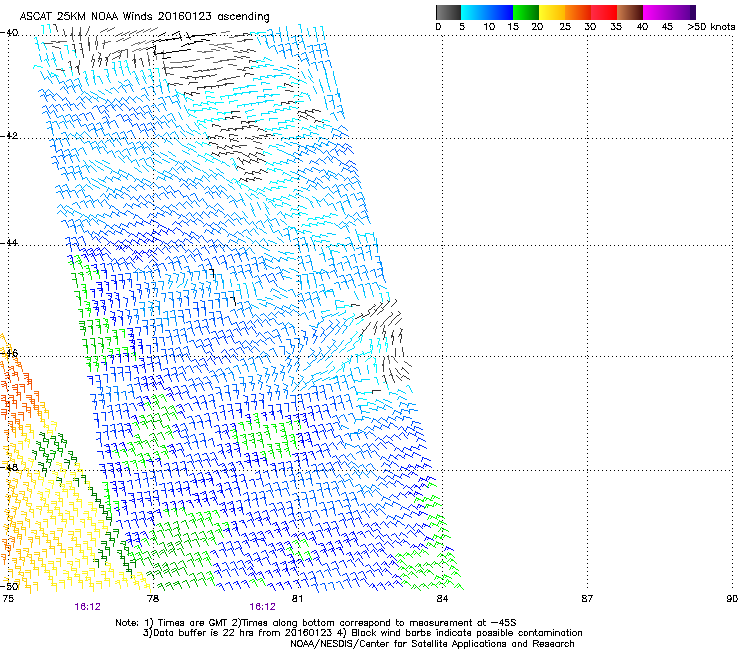Click the gray 0-5 knots color segment
The height and width of the screenshot is (650, 740).
[x=448, y=12]
